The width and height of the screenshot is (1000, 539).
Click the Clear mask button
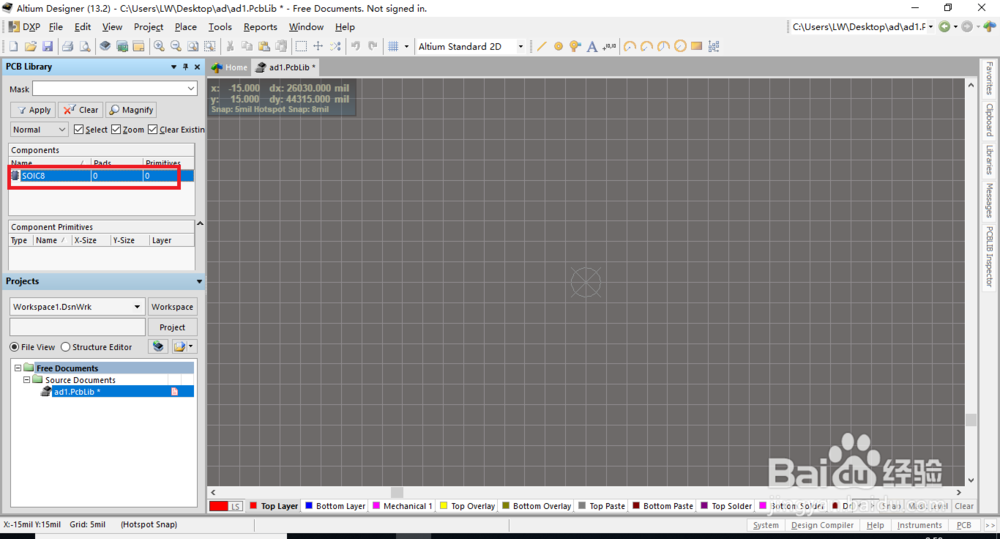point(80,110)
